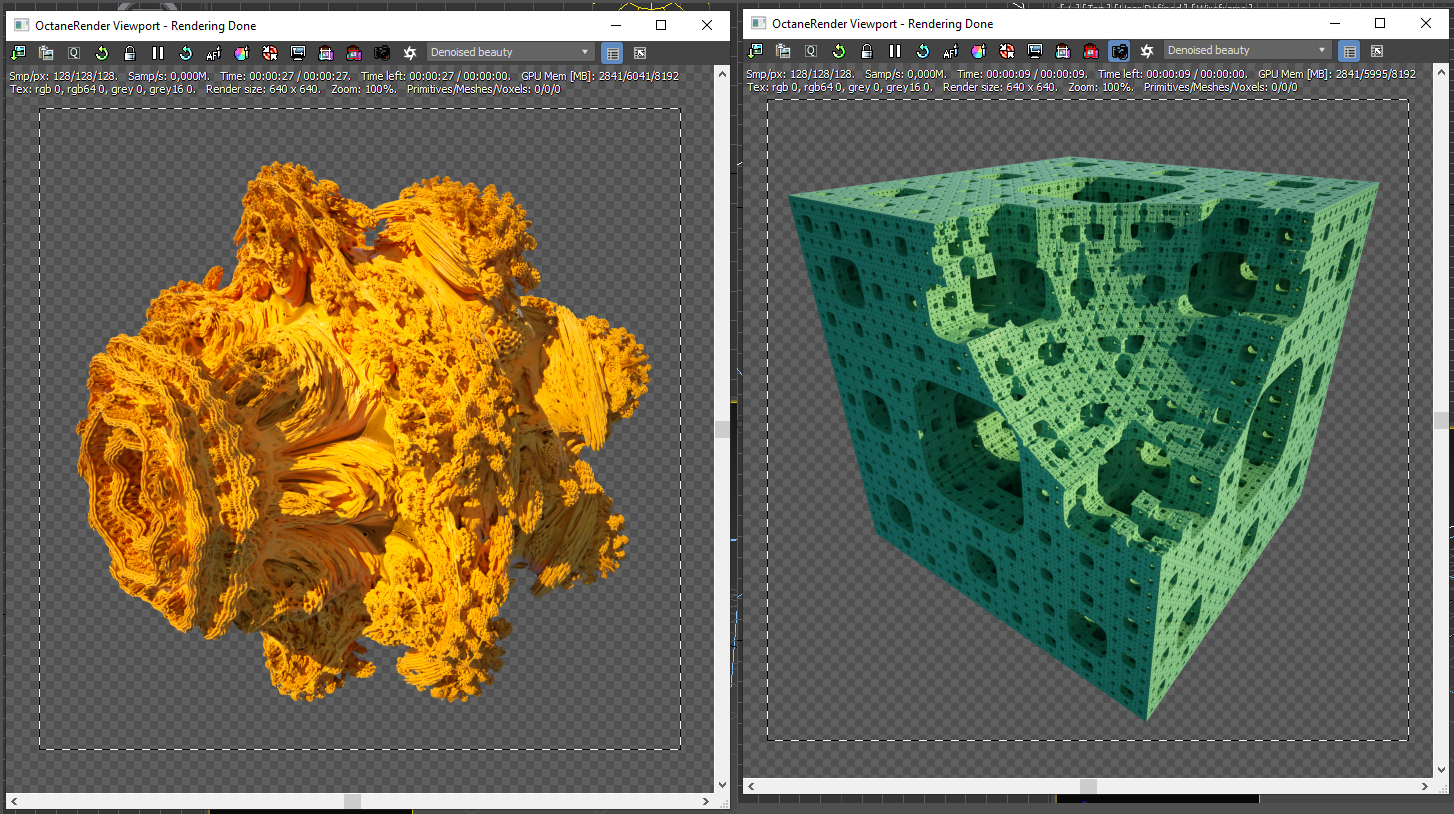This screenshot has height=814, width=1454.
Task: Click the magenta film region icon in orange fractal viewport
Action: pos(326,52)
